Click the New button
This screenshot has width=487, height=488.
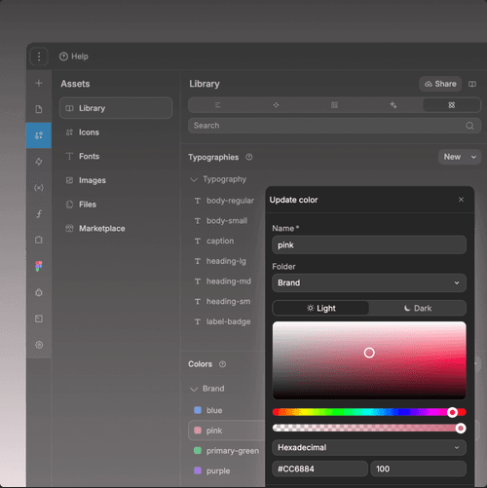[x=459, y=157]
